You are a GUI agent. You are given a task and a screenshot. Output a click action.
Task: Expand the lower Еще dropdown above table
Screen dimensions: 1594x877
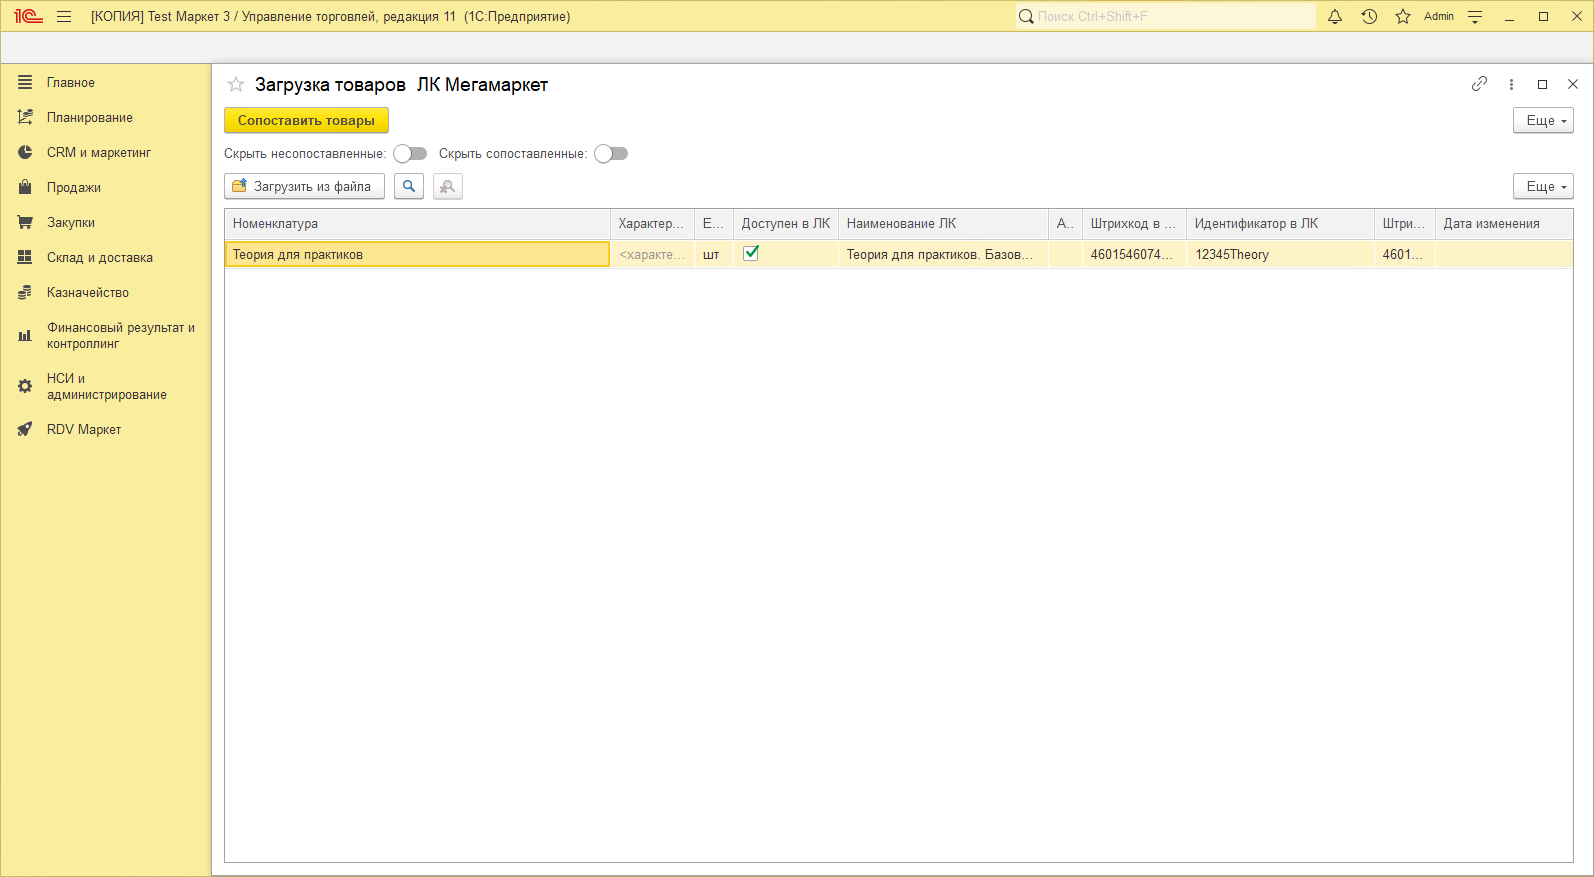pyautogui.click(x=1543, y=186)
